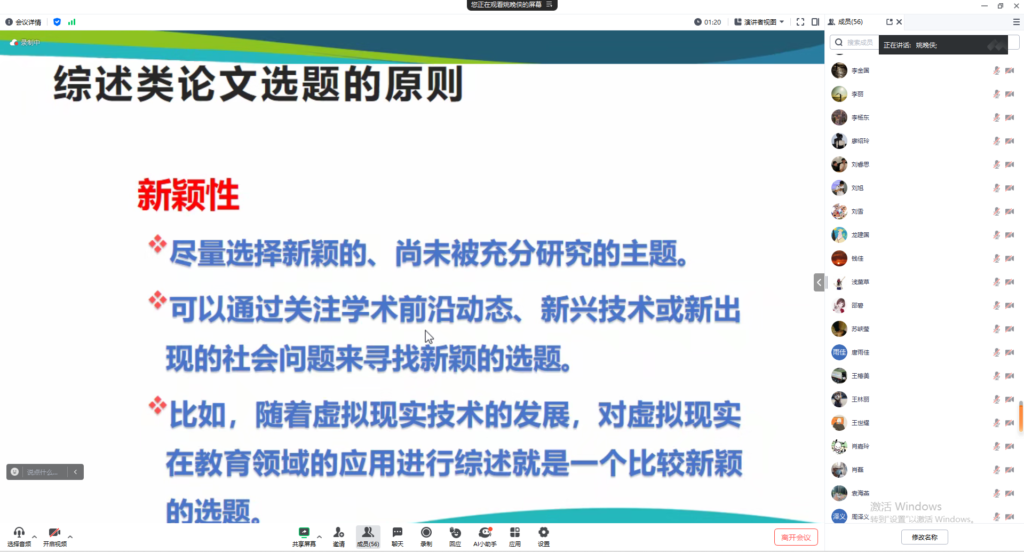Open the 共享屏幕 (share screen) tool
This screenshot has width=1024, height=552.
[304, 535]
